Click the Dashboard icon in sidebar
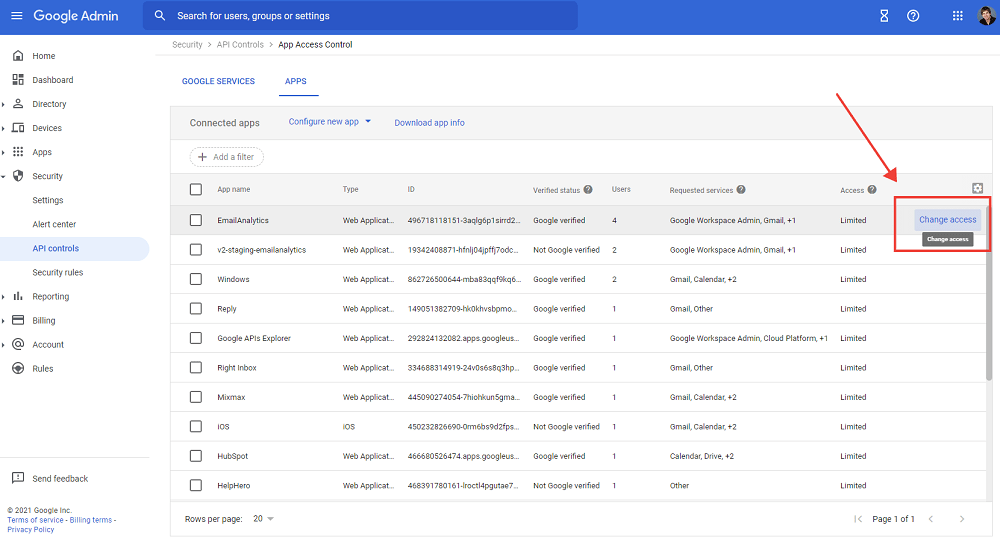1000x540 pixels. [x=18, y=80]
